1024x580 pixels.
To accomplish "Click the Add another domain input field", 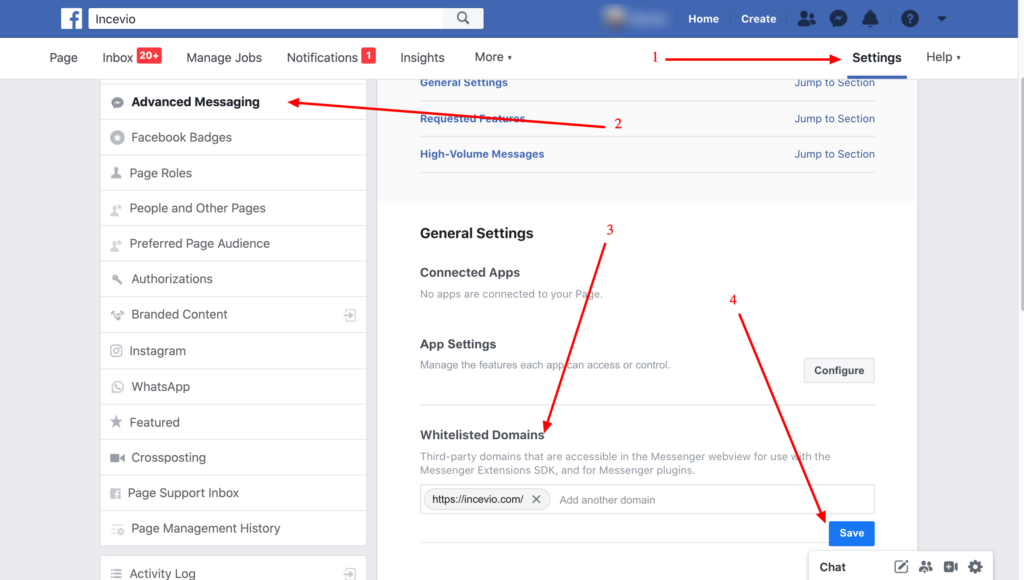I will pos(700,499).
